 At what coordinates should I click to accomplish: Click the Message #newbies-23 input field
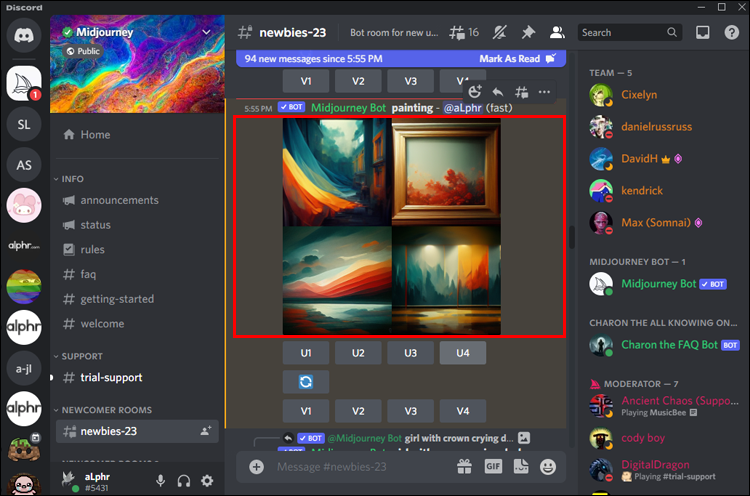361,466
